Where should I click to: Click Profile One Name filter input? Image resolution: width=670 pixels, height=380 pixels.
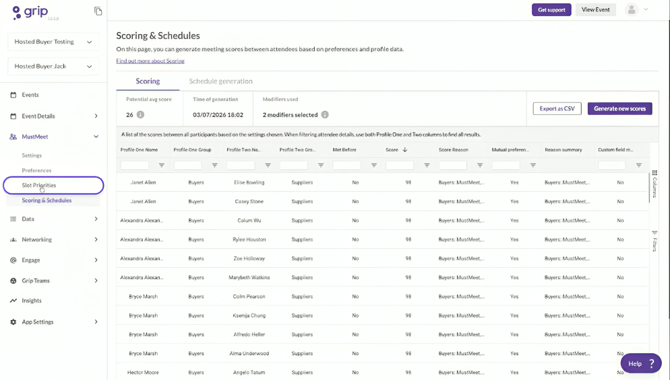(x=135, y=165)
